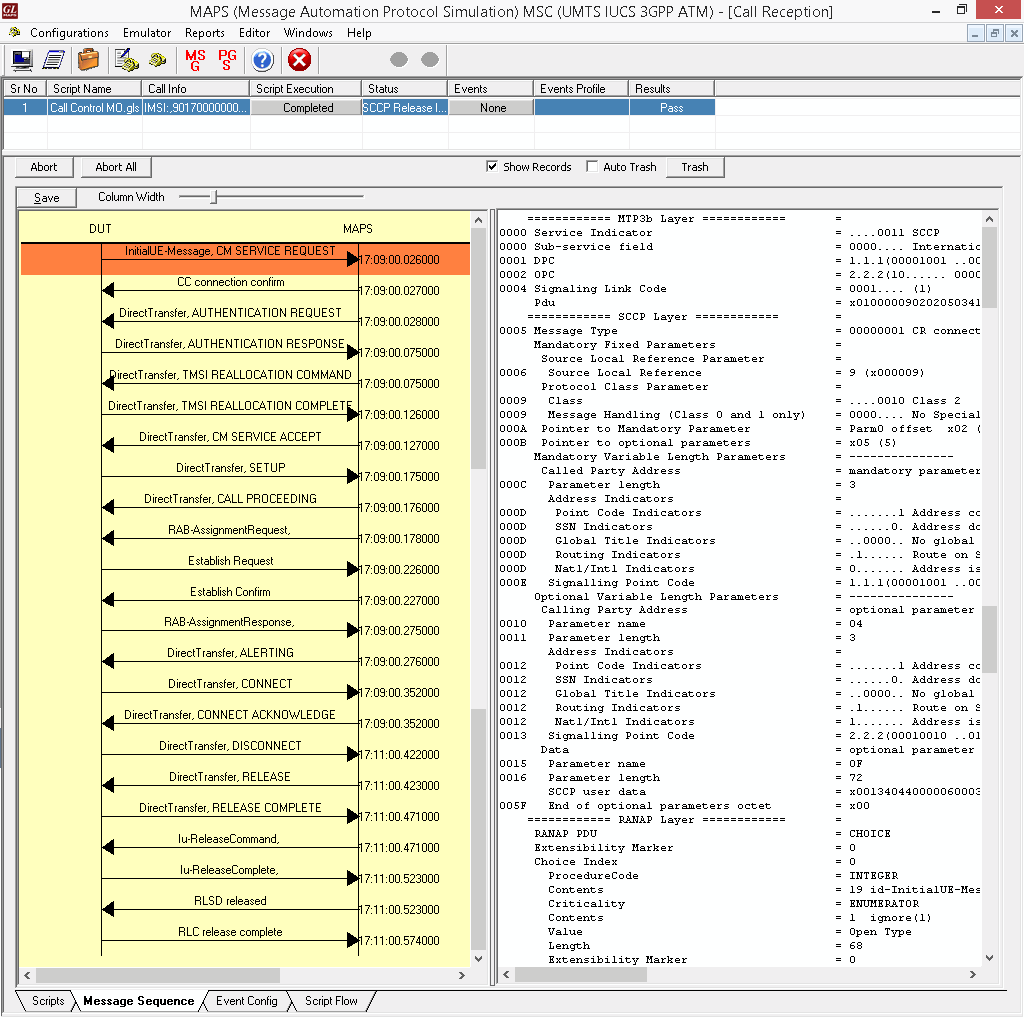Click the Save button

pyautogui.click(x=47, y=198)
